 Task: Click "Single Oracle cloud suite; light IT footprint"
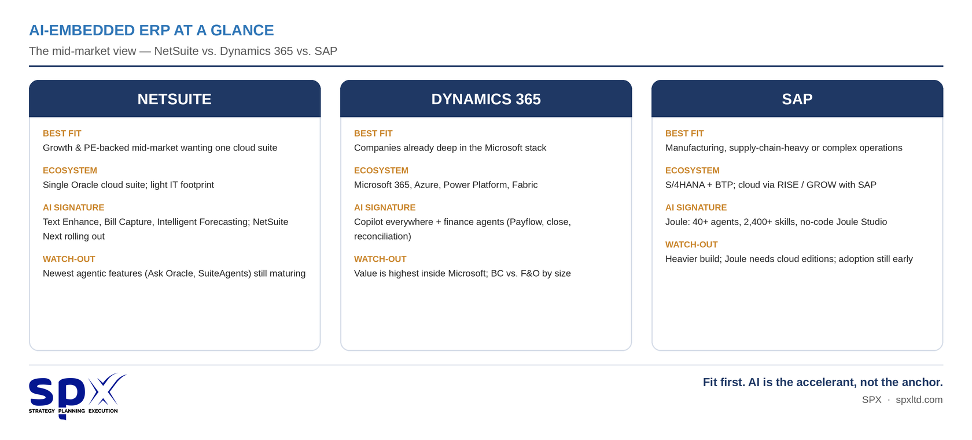[128, 185]
